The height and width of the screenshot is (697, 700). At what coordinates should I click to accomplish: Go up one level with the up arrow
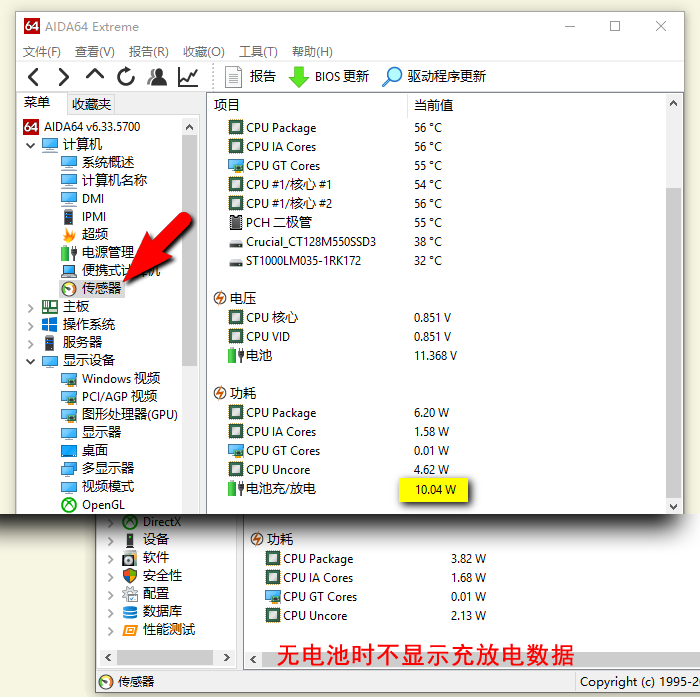click(x=95, y=75)
